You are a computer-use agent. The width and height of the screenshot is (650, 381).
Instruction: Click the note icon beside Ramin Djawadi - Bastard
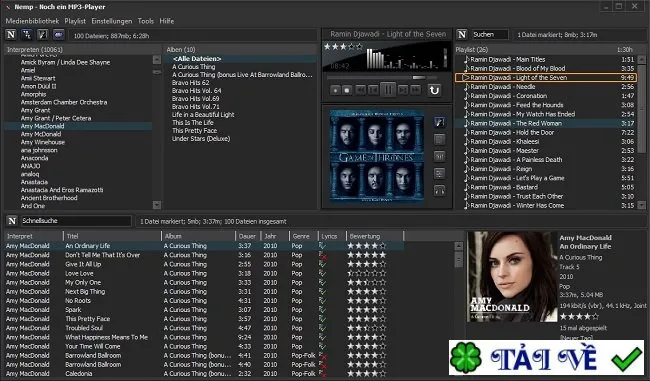[x=466, y=187]
